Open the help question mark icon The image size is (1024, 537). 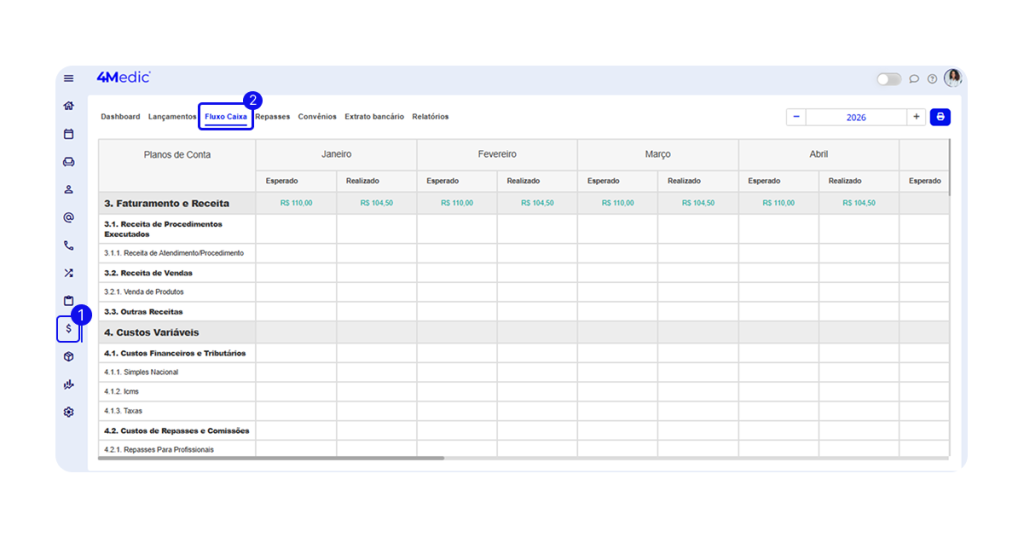pyautogui.click(x=932, y=79)
